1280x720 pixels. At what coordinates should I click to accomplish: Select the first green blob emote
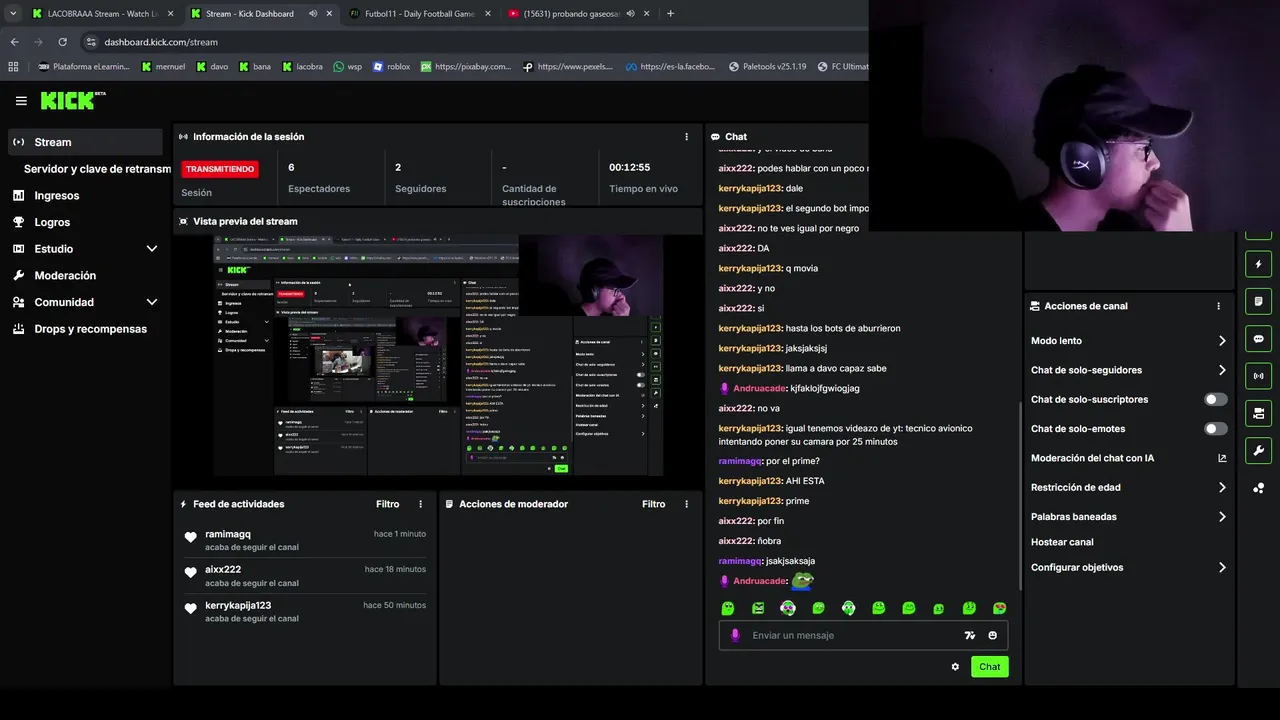tap(728, 608)
